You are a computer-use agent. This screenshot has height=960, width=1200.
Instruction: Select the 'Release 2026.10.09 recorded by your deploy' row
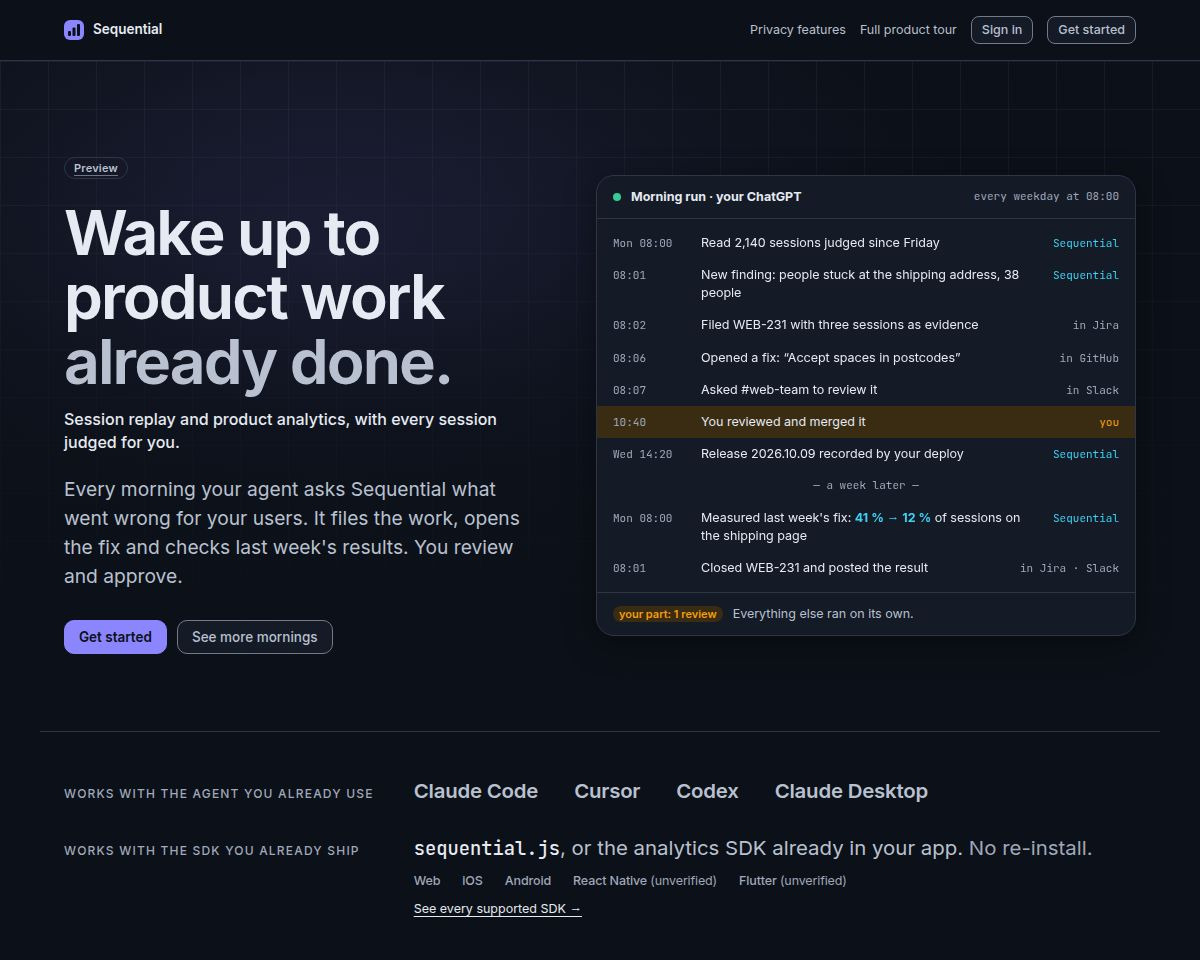[866, 454]
